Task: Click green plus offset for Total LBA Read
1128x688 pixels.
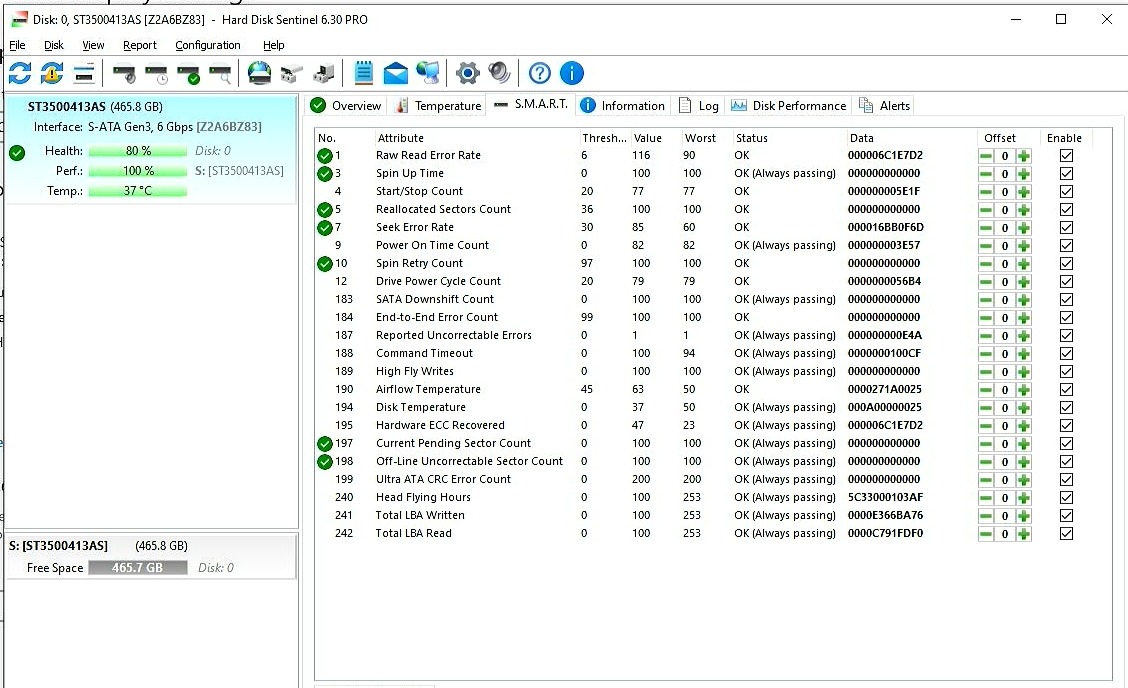Action: pyautogui.click(x=1024, y=533)
